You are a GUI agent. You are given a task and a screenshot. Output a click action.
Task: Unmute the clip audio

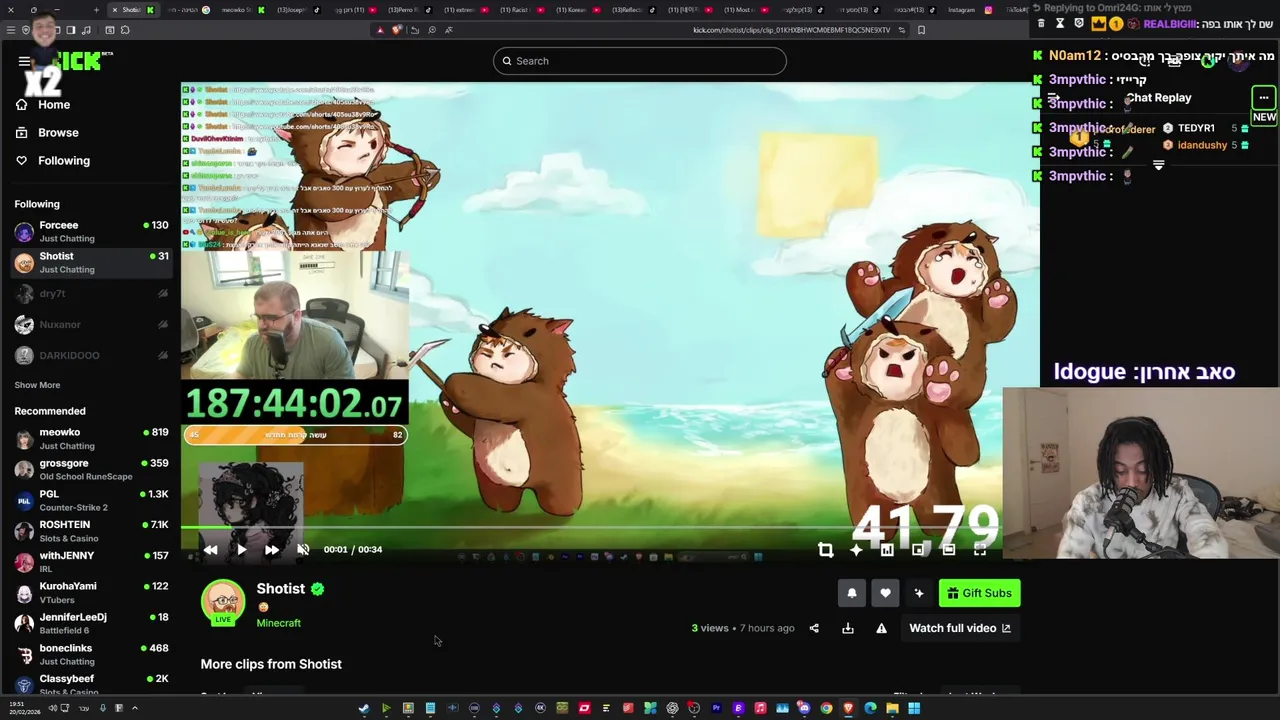(303, 550)
